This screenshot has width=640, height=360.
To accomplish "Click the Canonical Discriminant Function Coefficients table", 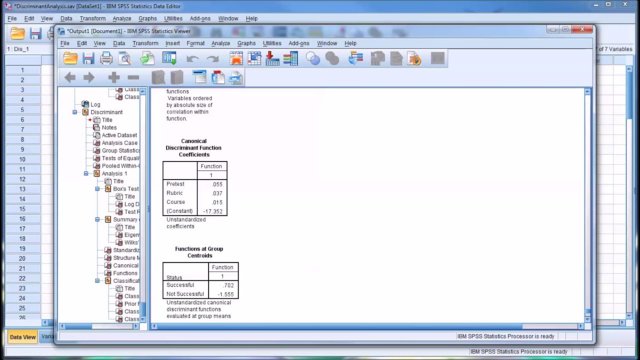I will point(195,188).
